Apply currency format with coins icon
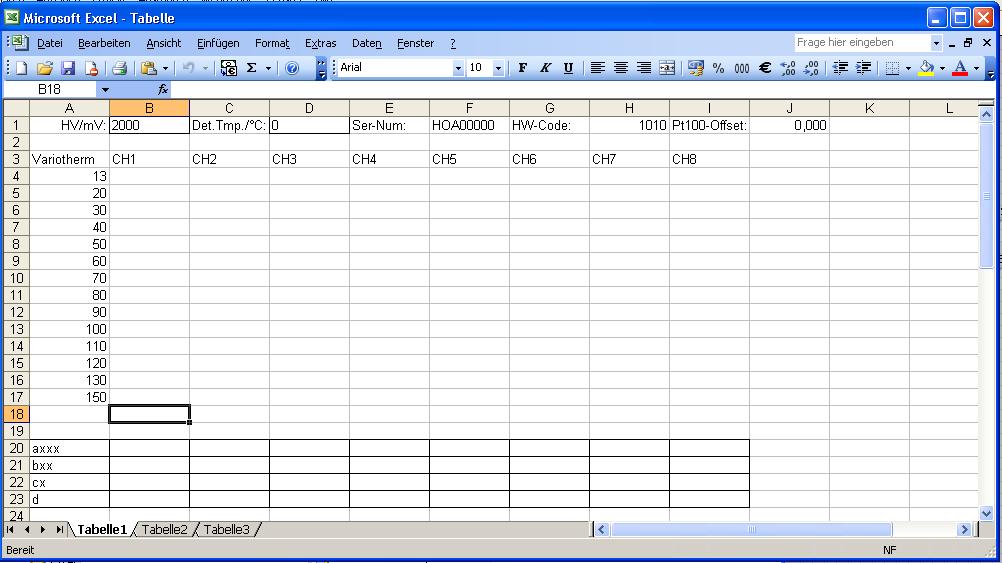This screenshot has width=1002, height=563. coord(695,68)
